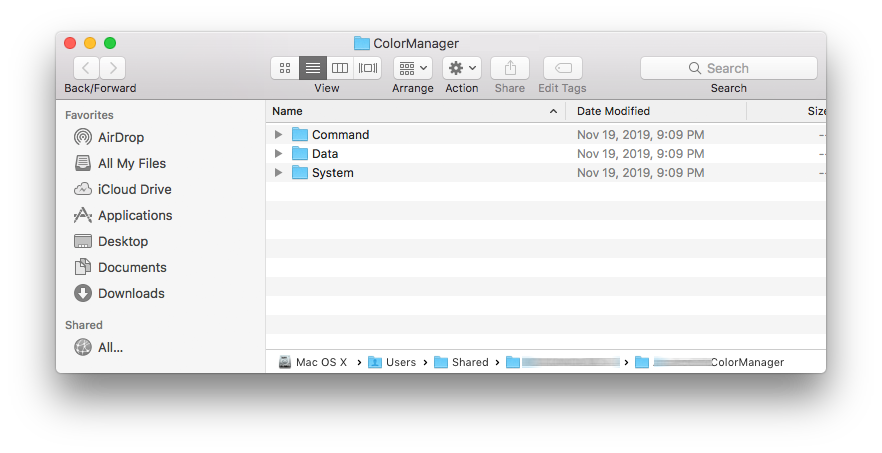
Task: Go to Downloads folder in sidebar
Action: (x=131, y=293)
